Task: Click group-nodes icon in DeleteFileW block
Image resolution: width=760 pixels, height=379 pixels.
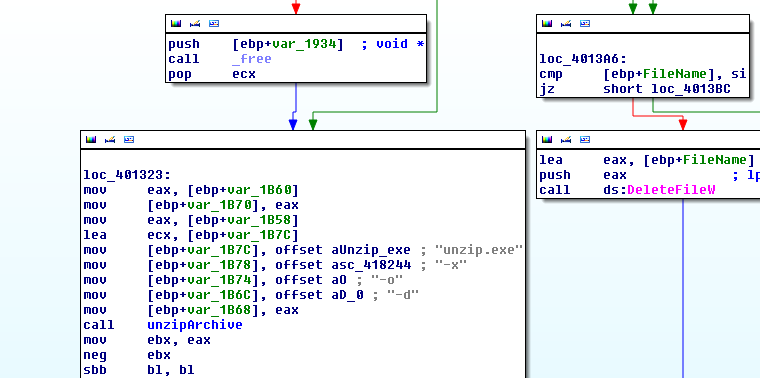Action: pyautogui.click(x=585, y=140)
